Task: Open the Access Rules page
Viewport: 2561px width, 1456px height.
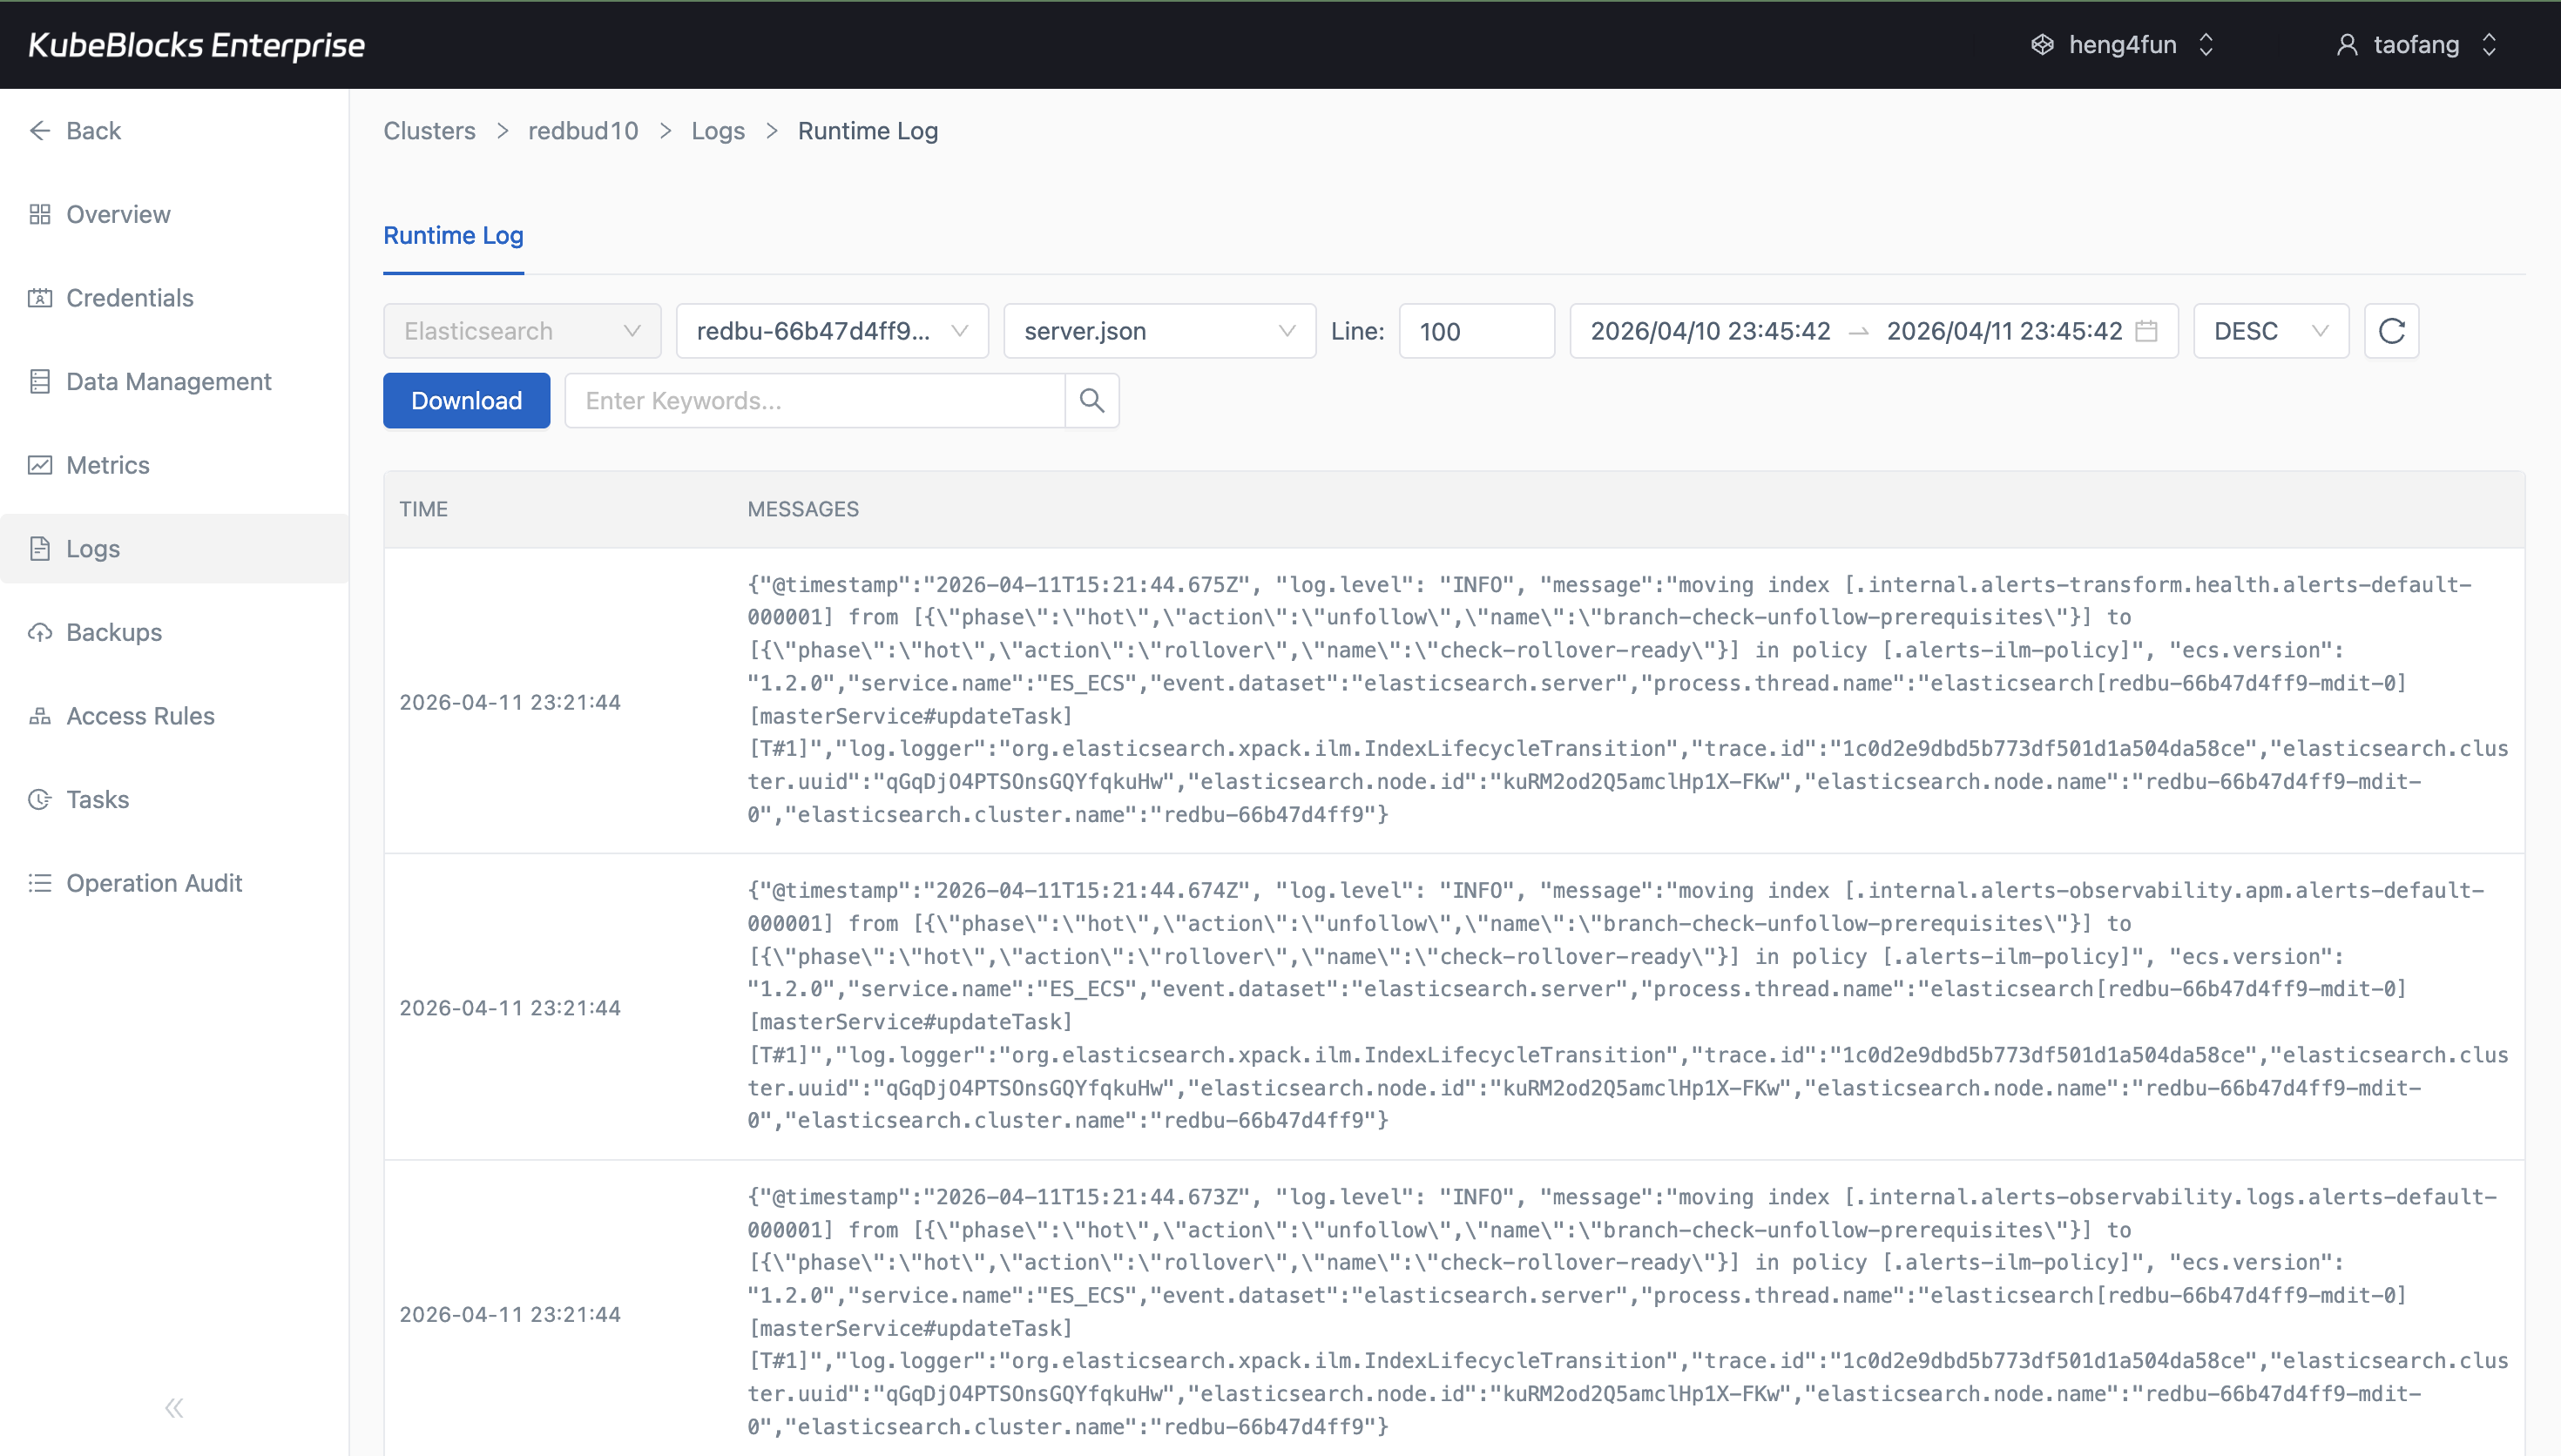Action: point(174,716)
